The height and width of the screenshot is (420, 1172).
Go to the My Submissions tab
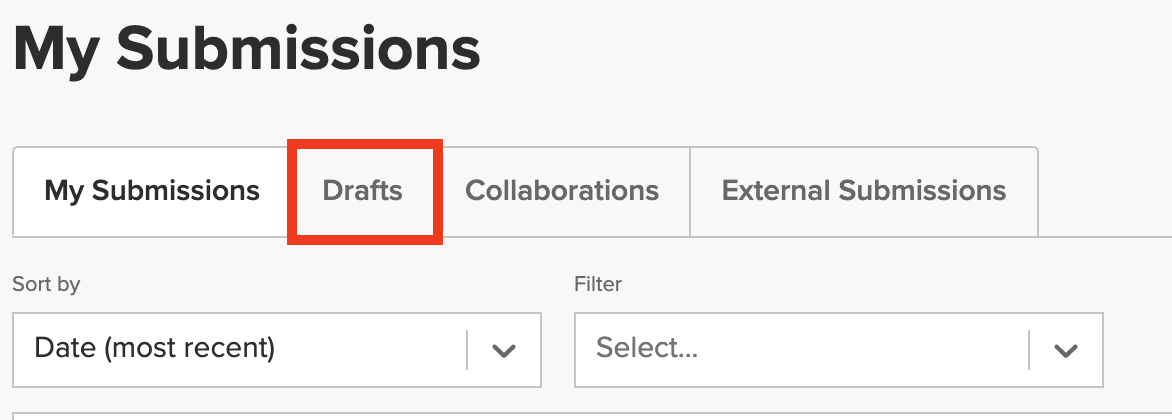152,191
